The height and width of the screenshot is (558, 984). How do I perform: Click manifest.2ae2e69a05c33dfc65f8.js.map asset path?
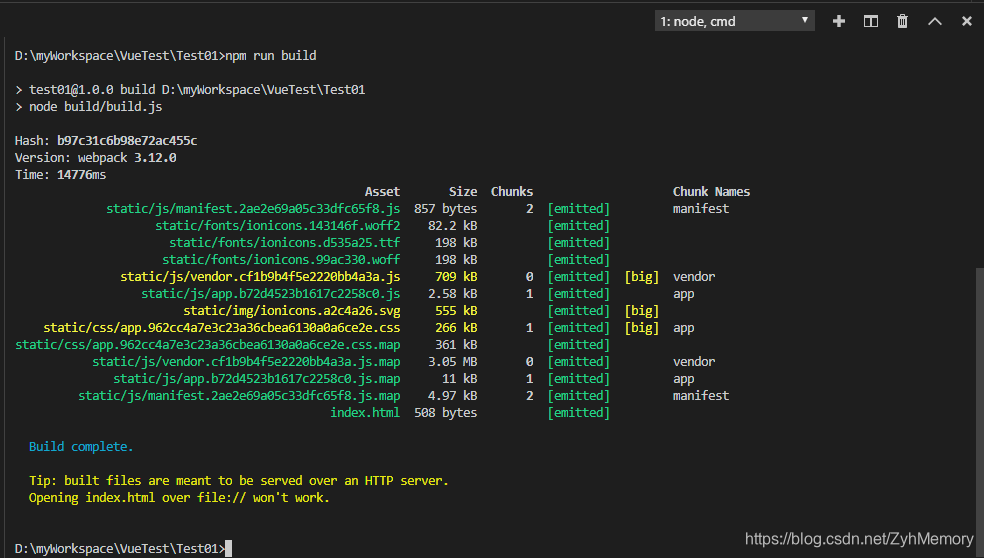tap(239, 395)
